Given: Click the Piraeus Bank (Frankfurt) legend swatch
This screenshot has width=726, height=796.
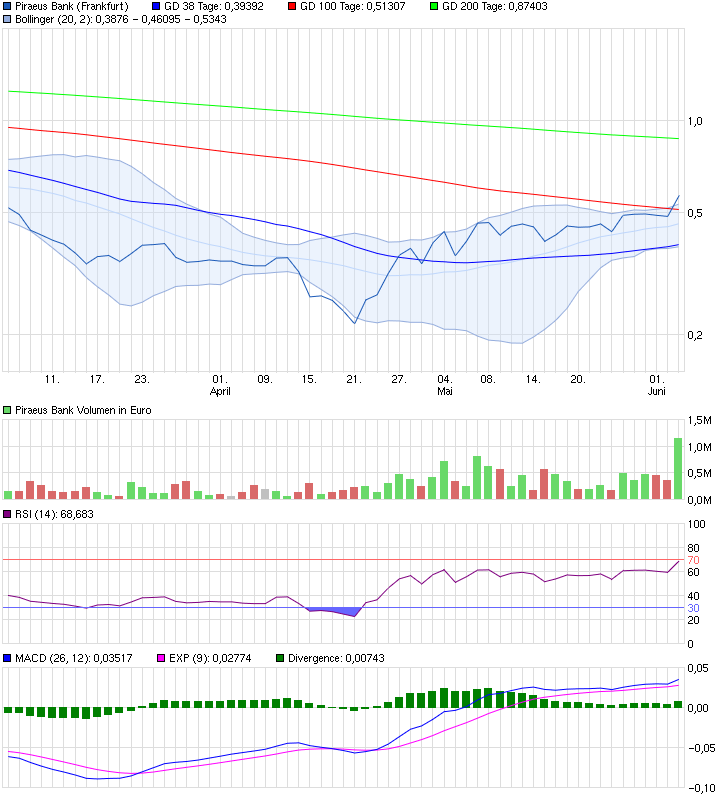Looking at the screenshot, I should tap(8, 6).
